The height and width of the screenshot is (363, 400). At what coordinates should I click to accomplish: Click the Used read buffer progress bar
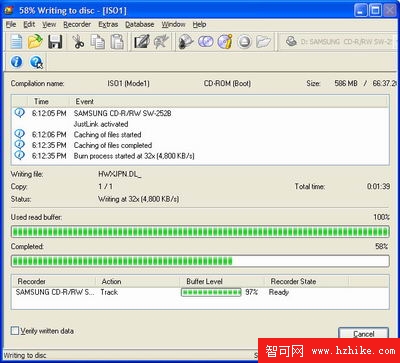(200, 231)
